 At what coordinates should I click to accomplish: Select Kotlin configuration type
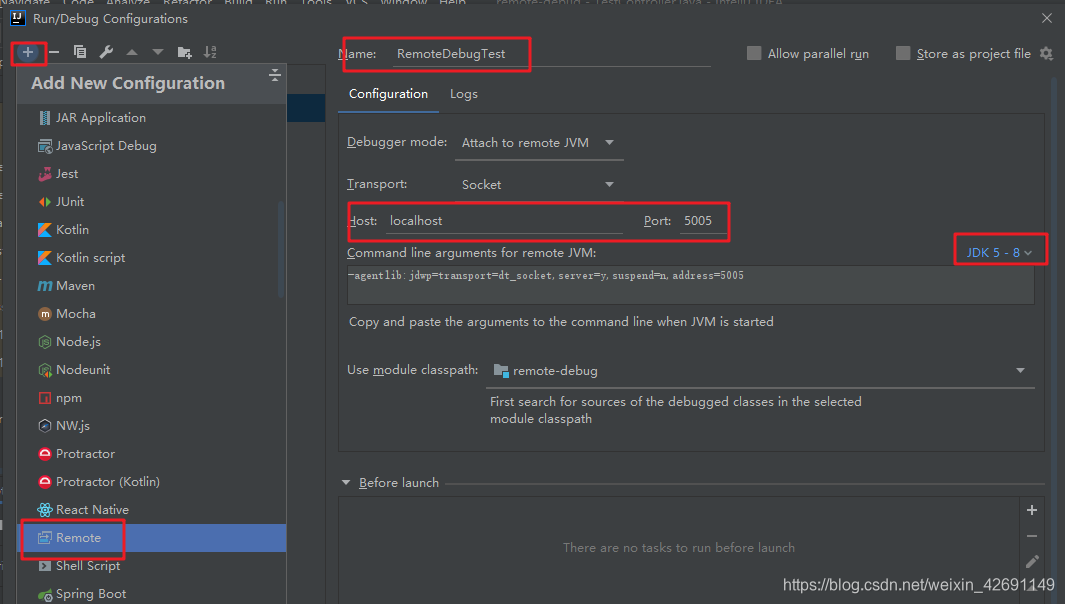point(151,230)
